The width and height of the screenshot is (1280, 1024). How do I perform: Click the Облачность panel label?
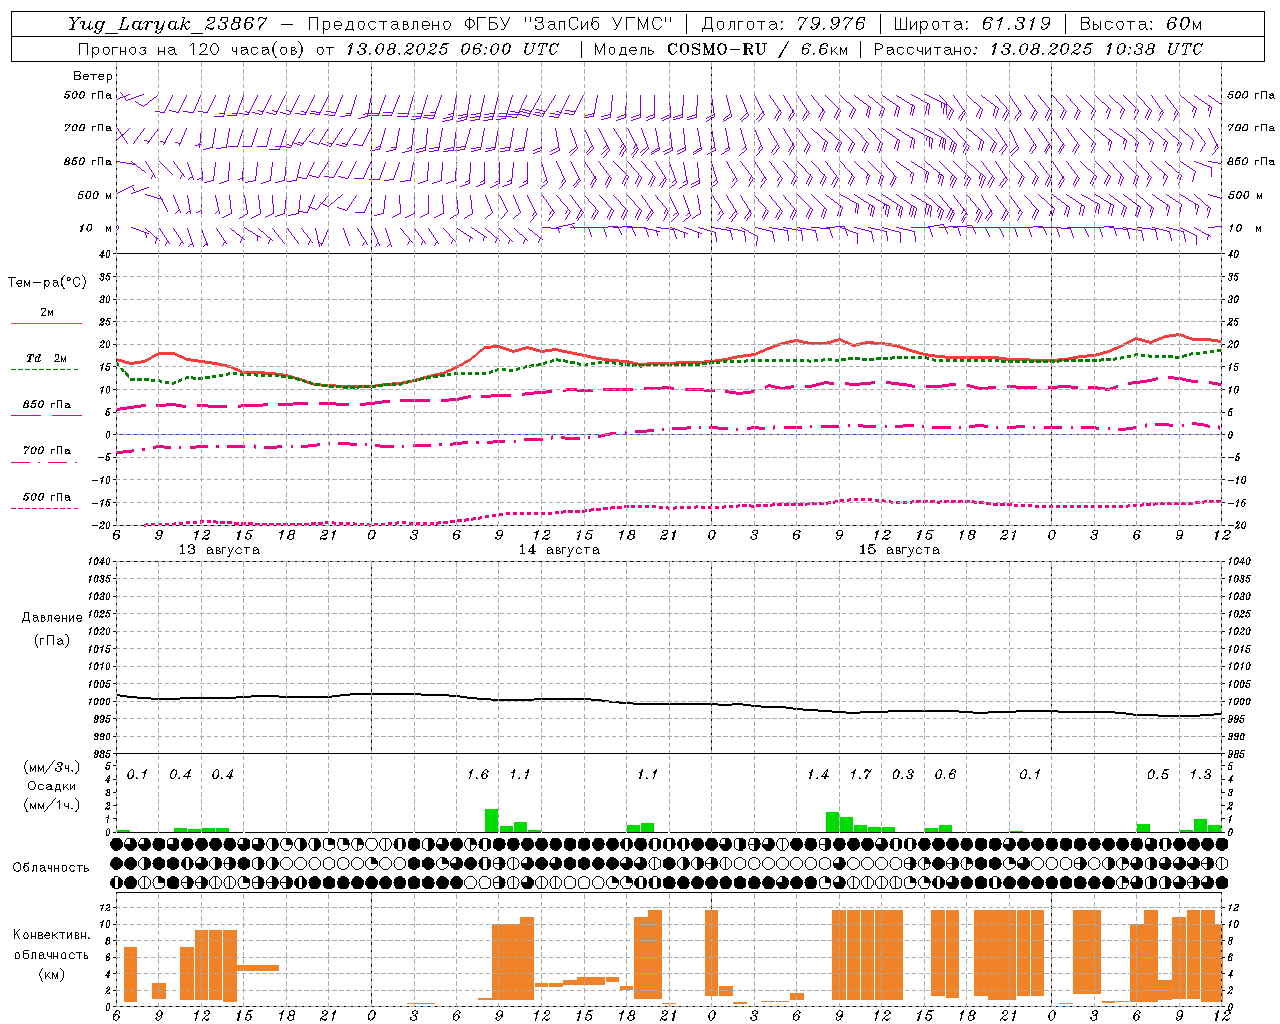tap(51, 868)
